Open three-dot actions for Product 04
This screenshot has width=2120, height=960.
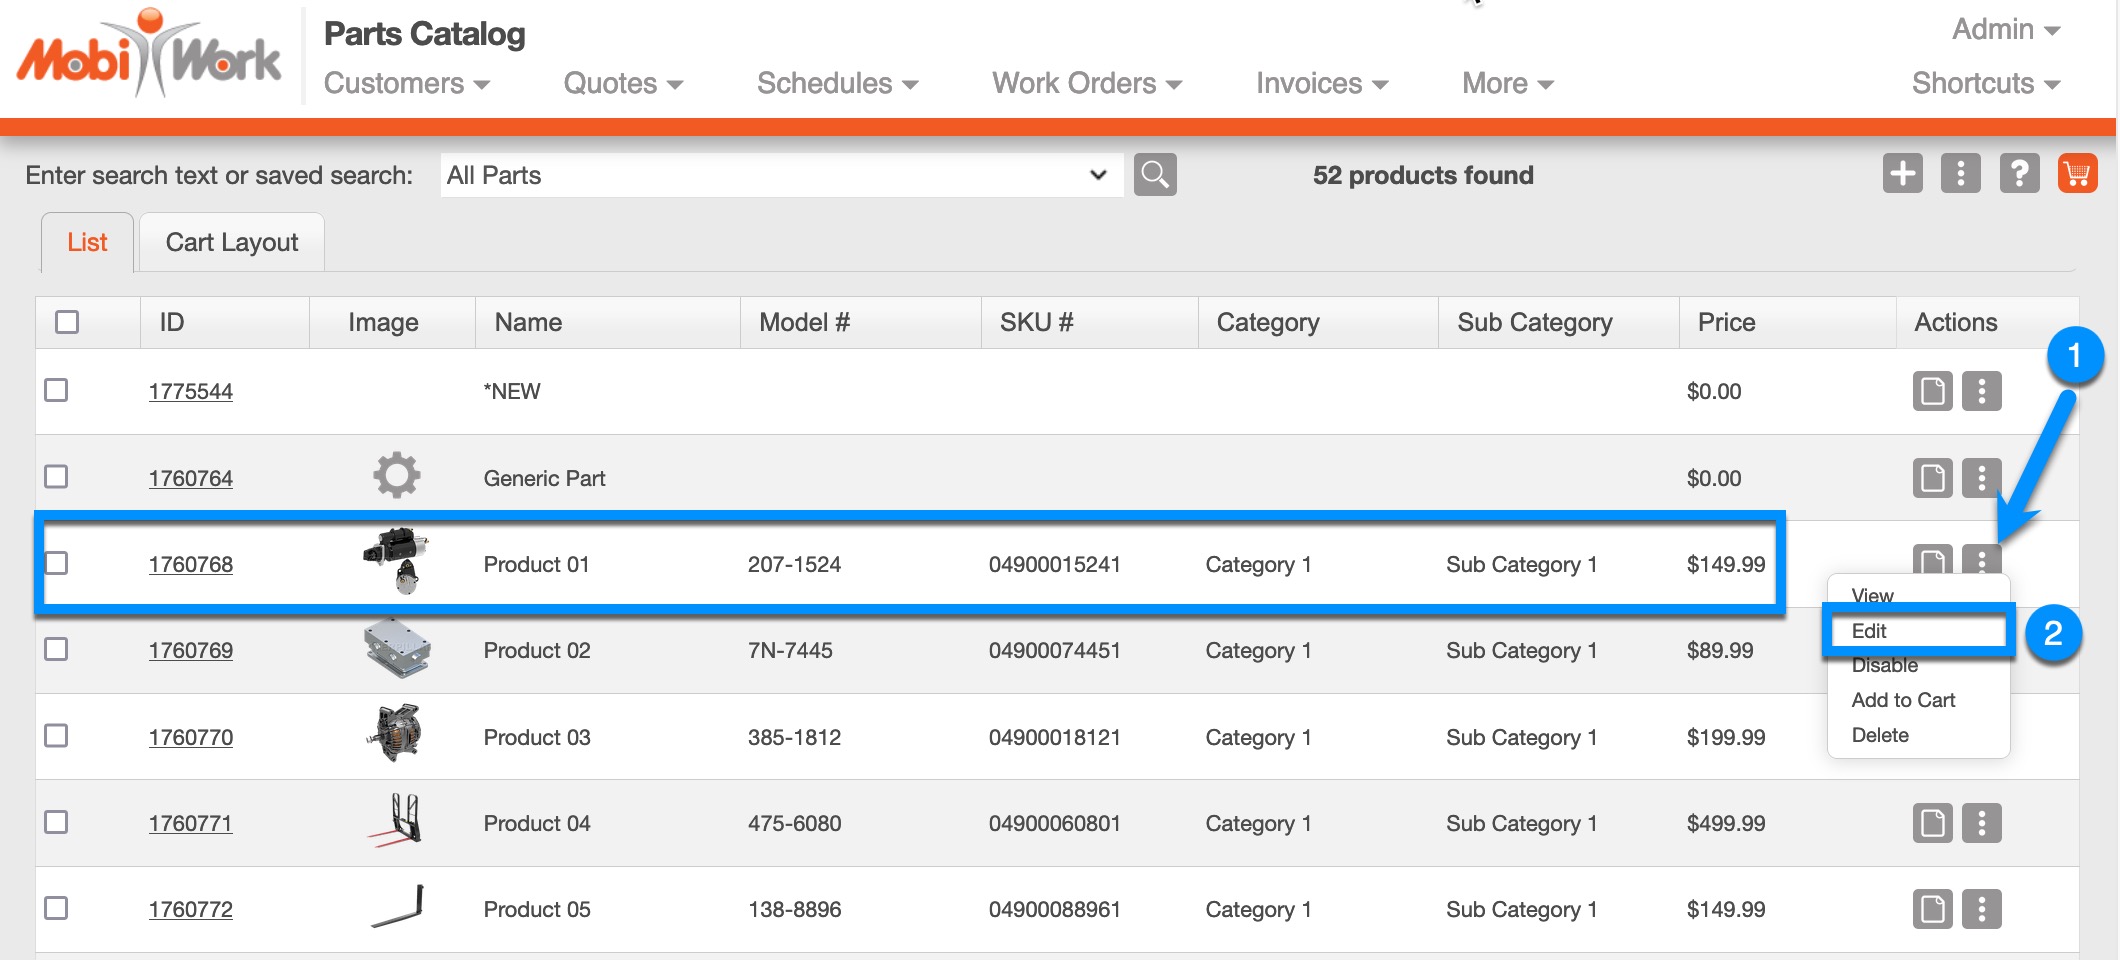1981,824
